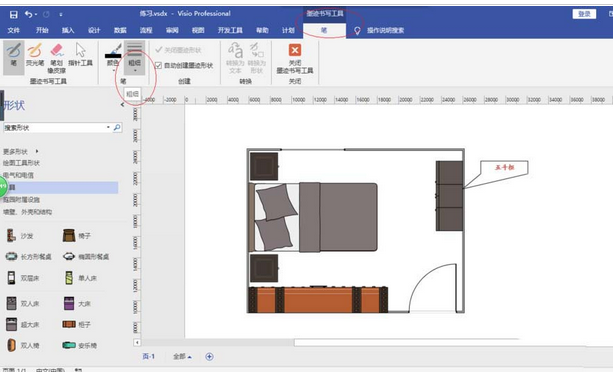Click the horizontal scrollbar left arrow

click(137, 342)
